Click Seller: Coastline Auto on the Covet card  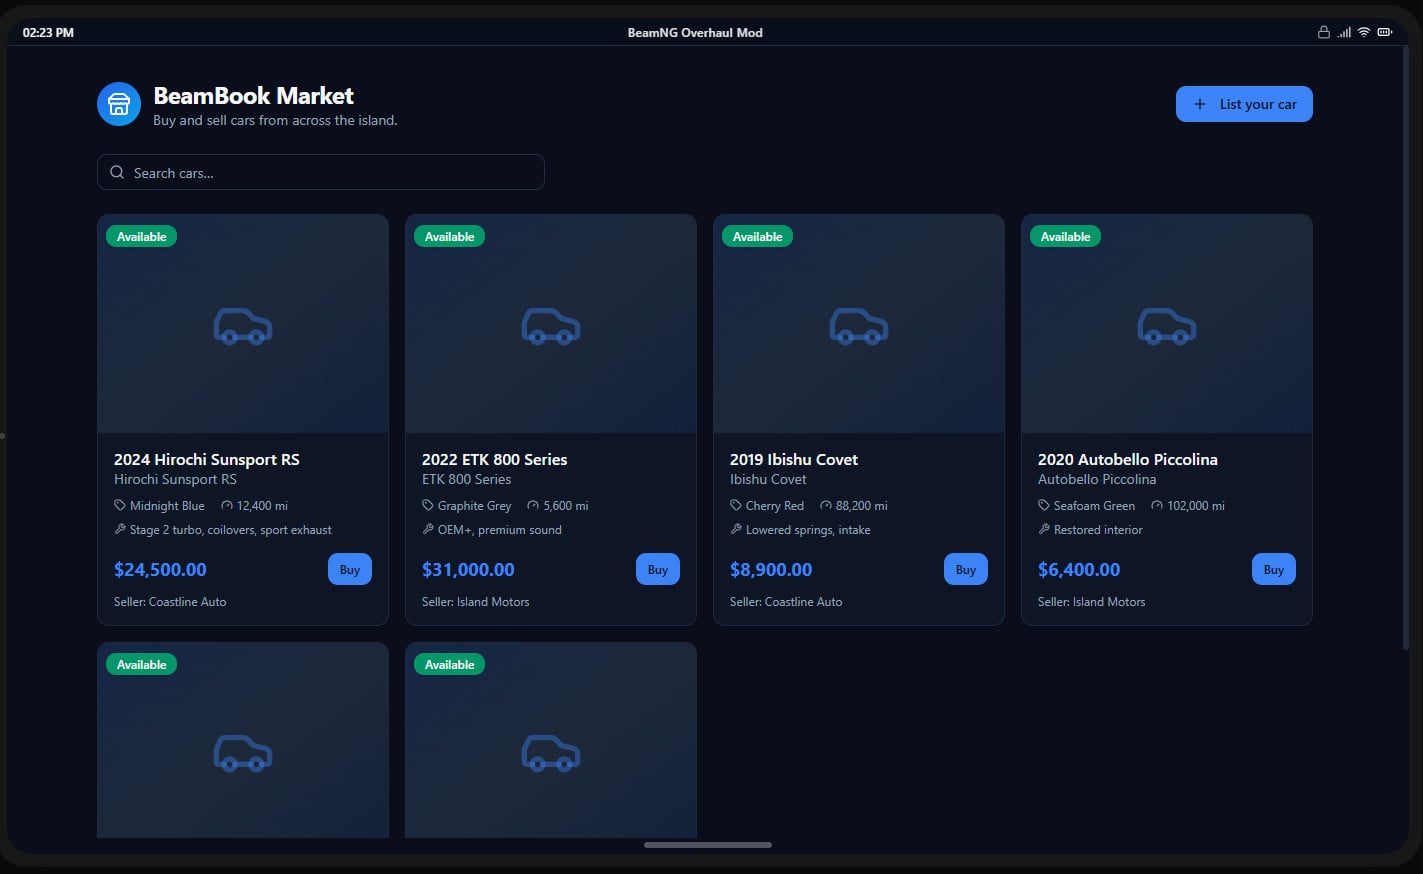(786, 601)
